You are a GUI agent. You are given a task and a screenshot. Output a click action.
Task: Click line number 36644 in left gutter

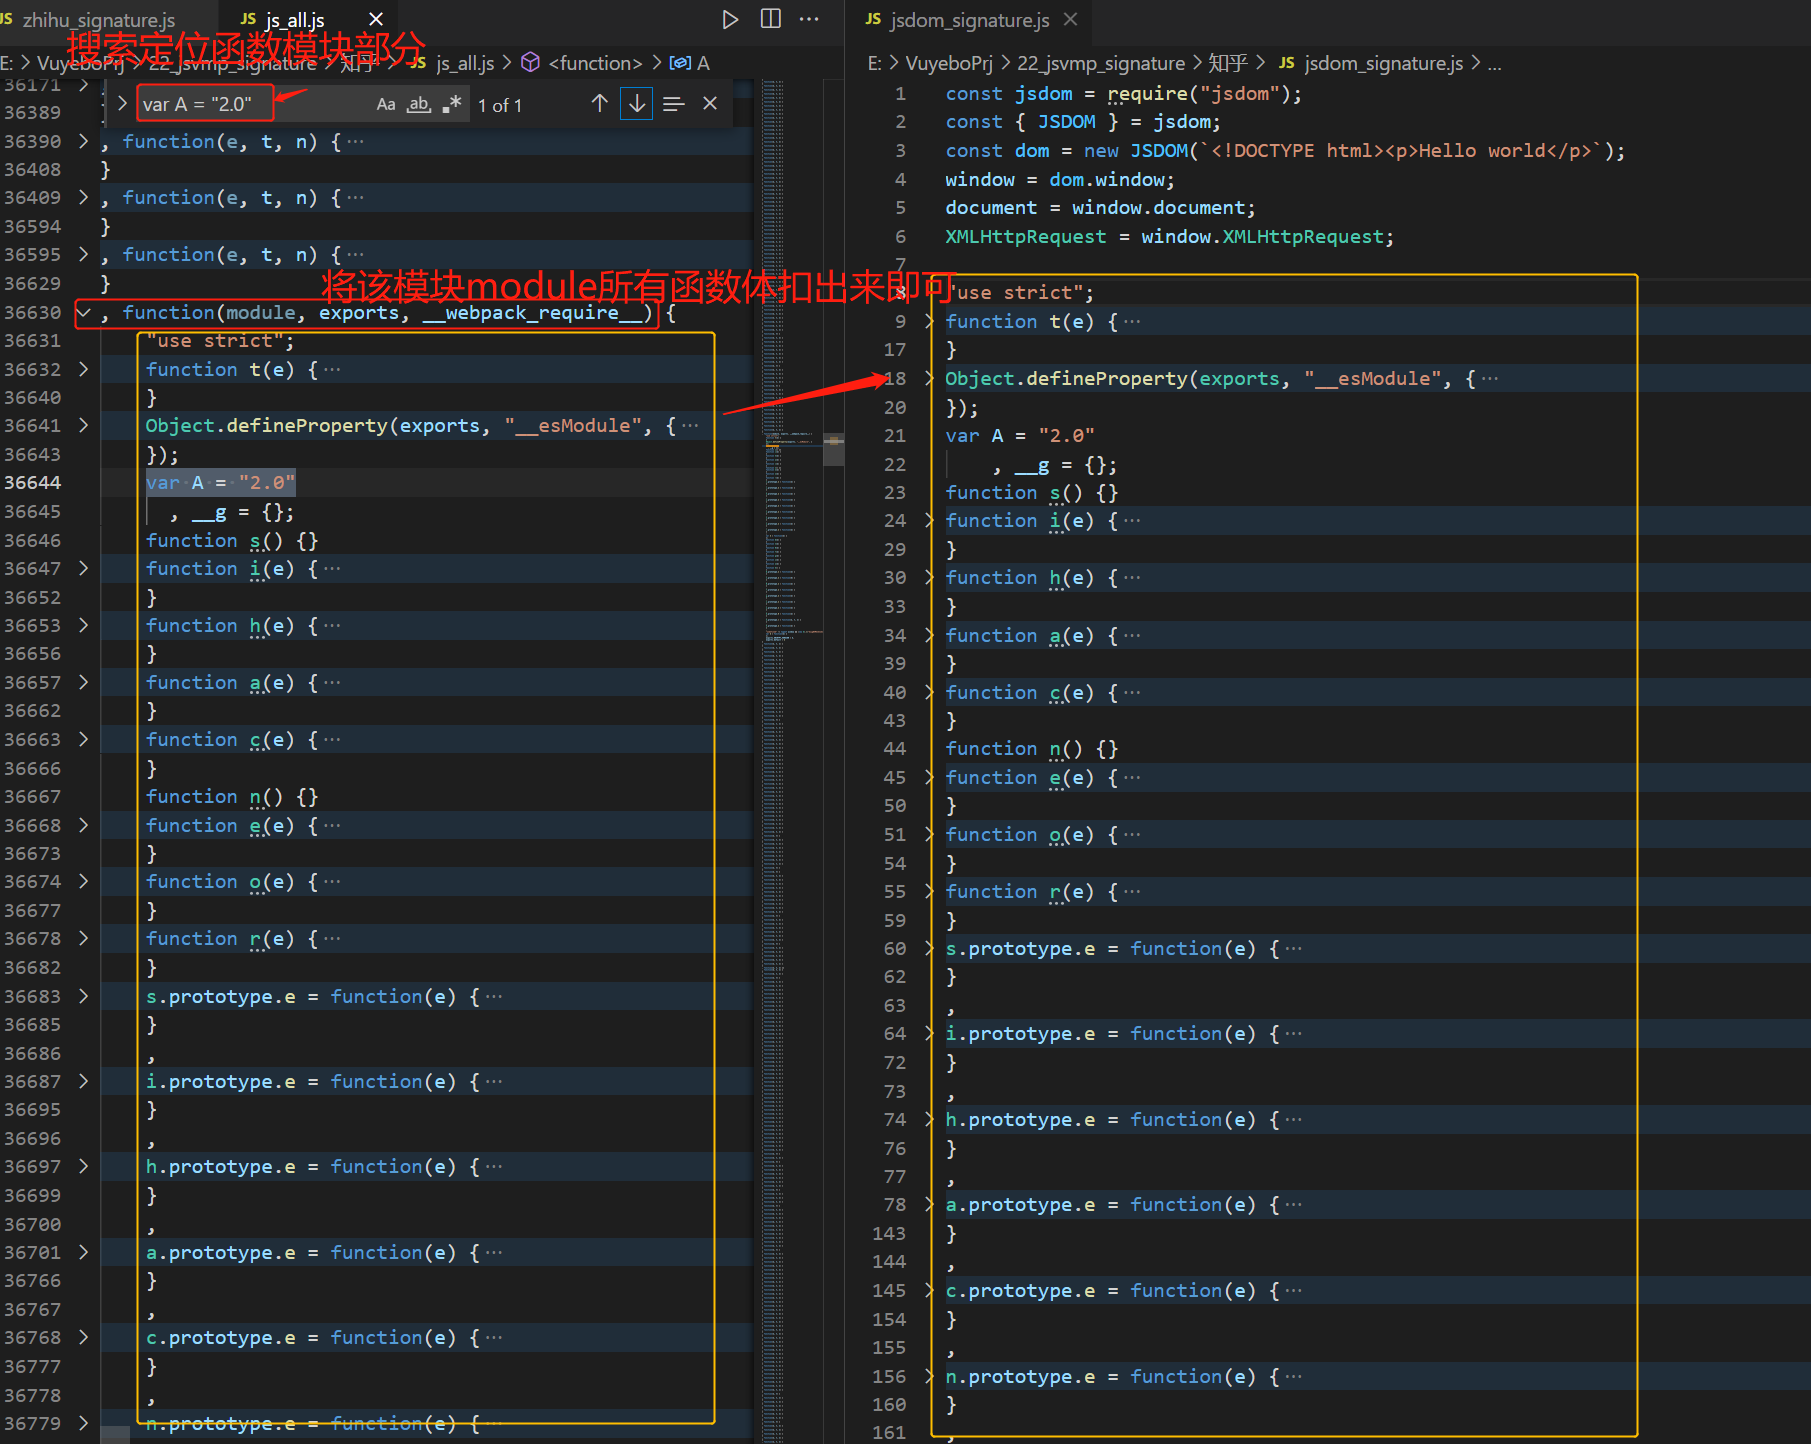33,482
